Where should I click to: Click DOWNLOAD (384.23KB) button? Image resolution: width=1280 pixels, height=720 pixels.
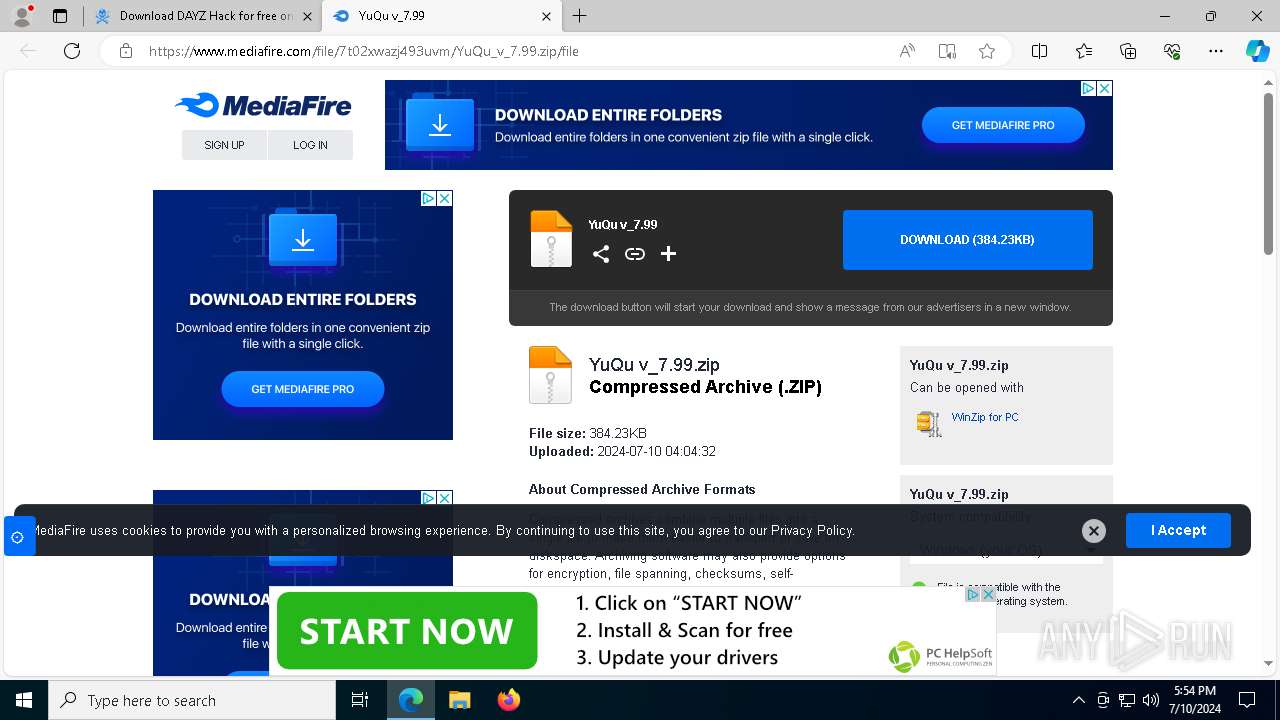(x=967, y=240)
